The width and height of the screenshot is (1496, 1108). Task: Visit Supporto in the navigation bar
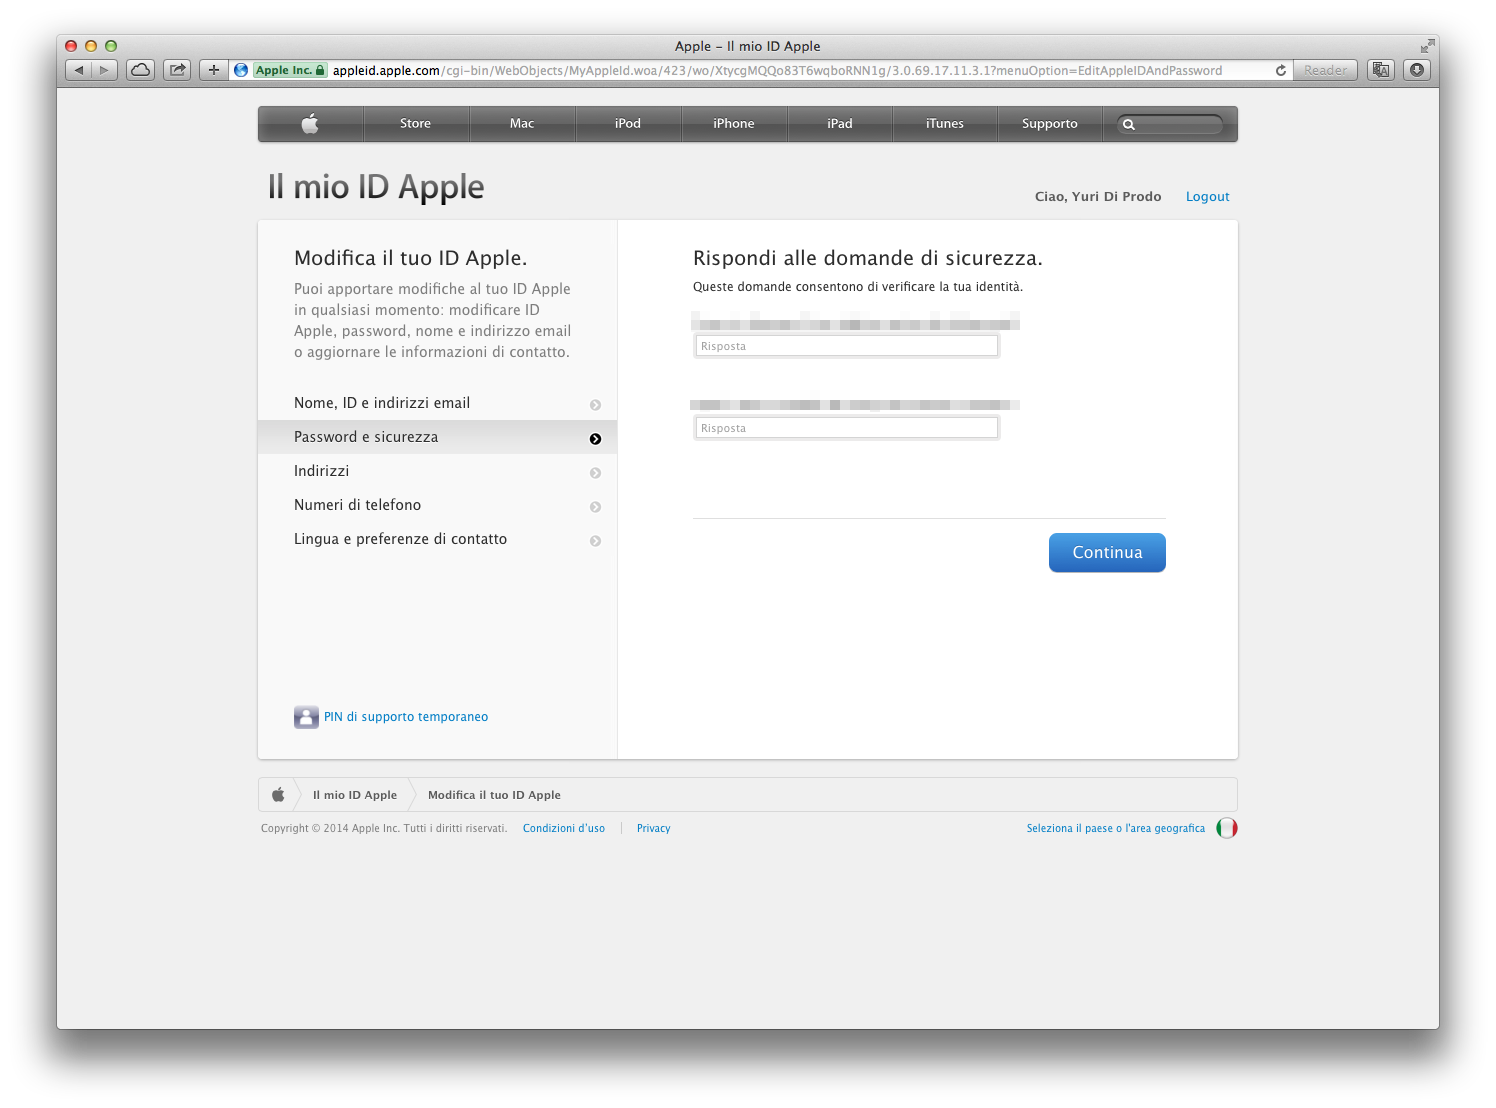click(1050, 124)
